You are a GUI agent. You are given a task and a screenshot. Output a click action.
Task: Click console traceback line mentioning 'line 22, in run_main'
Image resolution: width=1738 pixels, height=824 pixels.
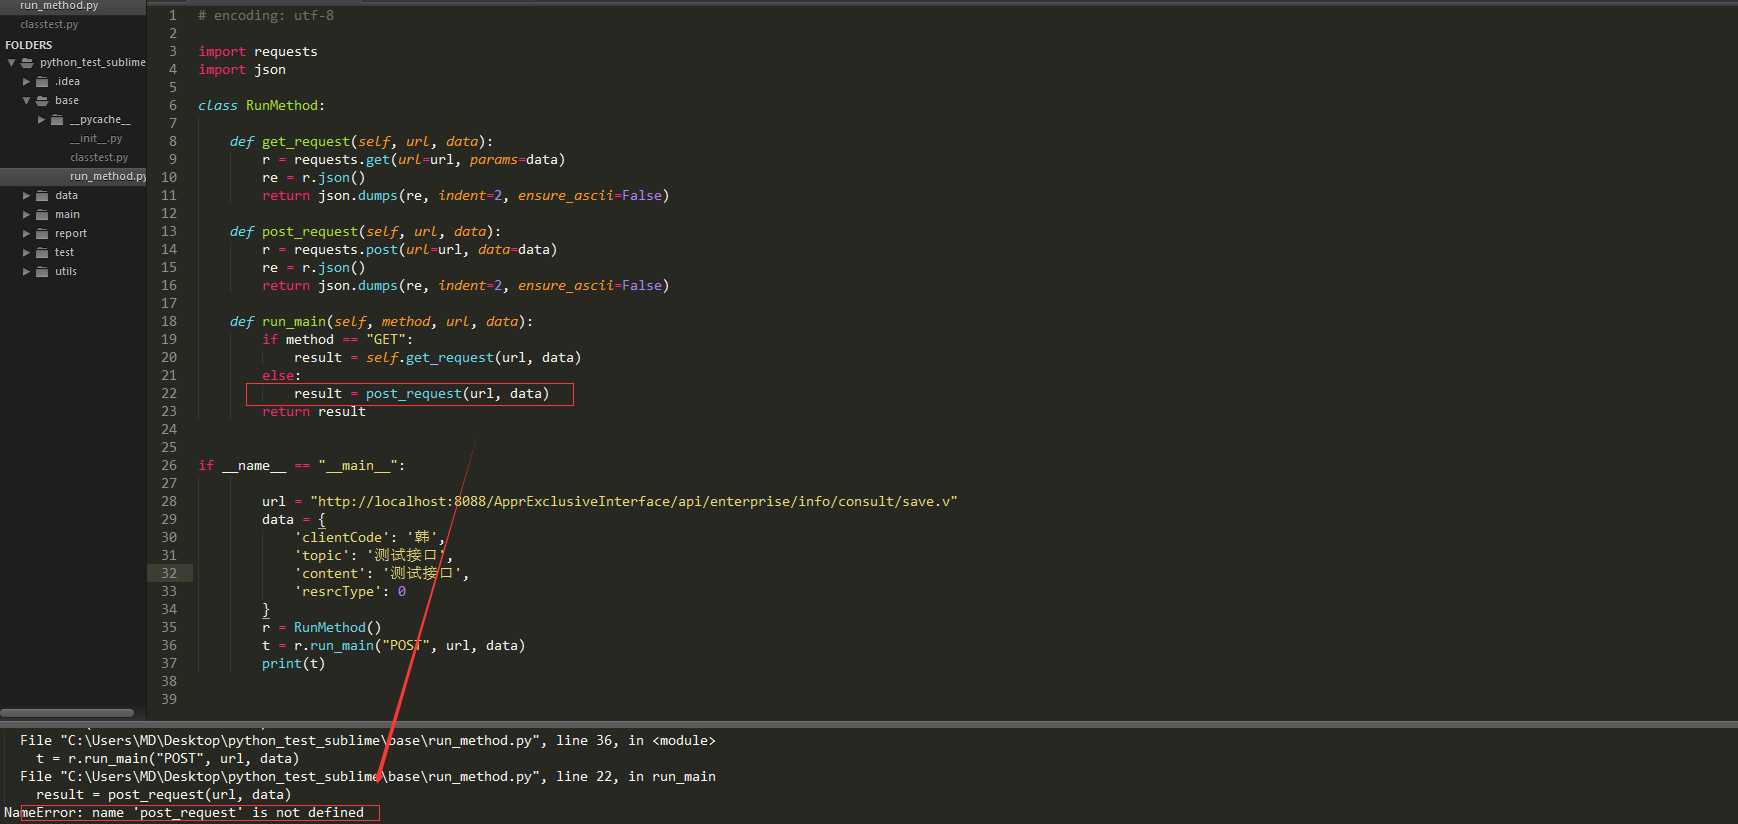coord(368,777)
